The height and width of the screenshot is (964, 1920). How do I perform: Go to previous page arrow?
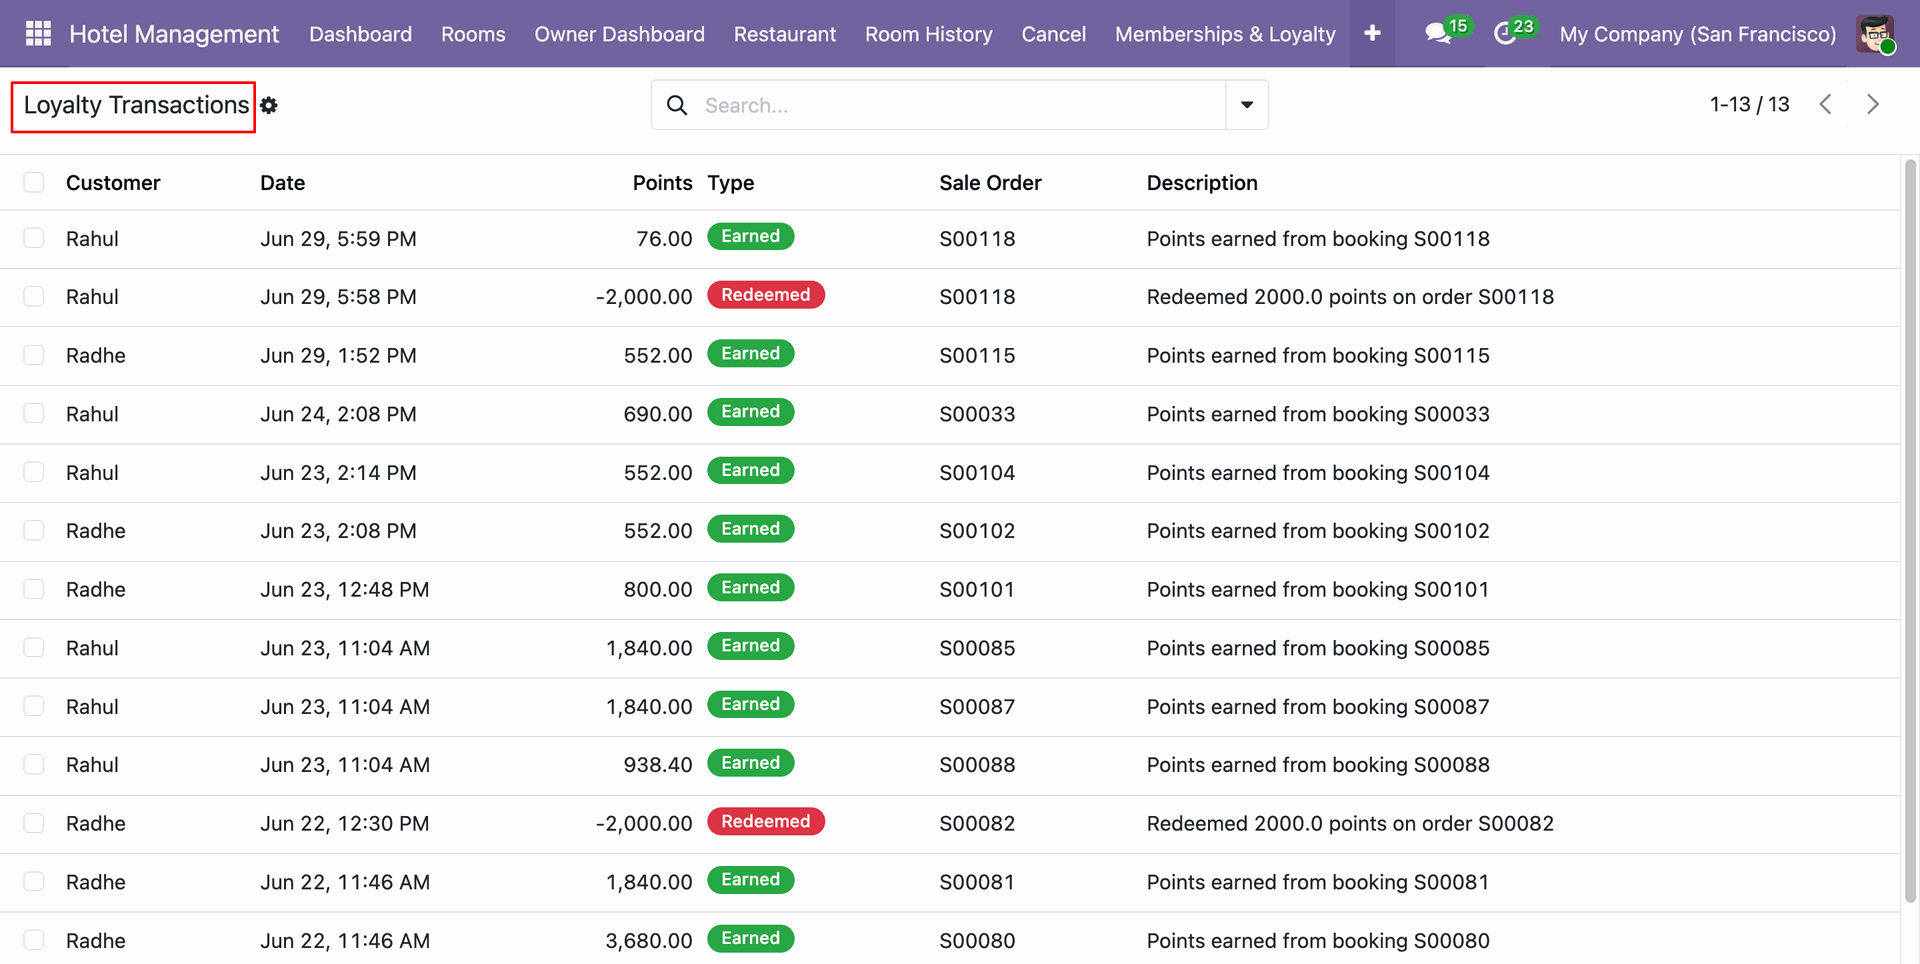click(1825, 104)
